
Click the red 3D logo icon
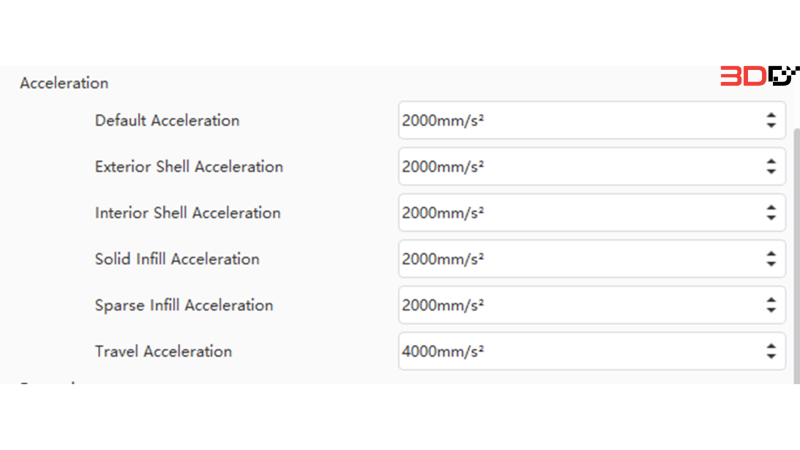coord(743,76)
